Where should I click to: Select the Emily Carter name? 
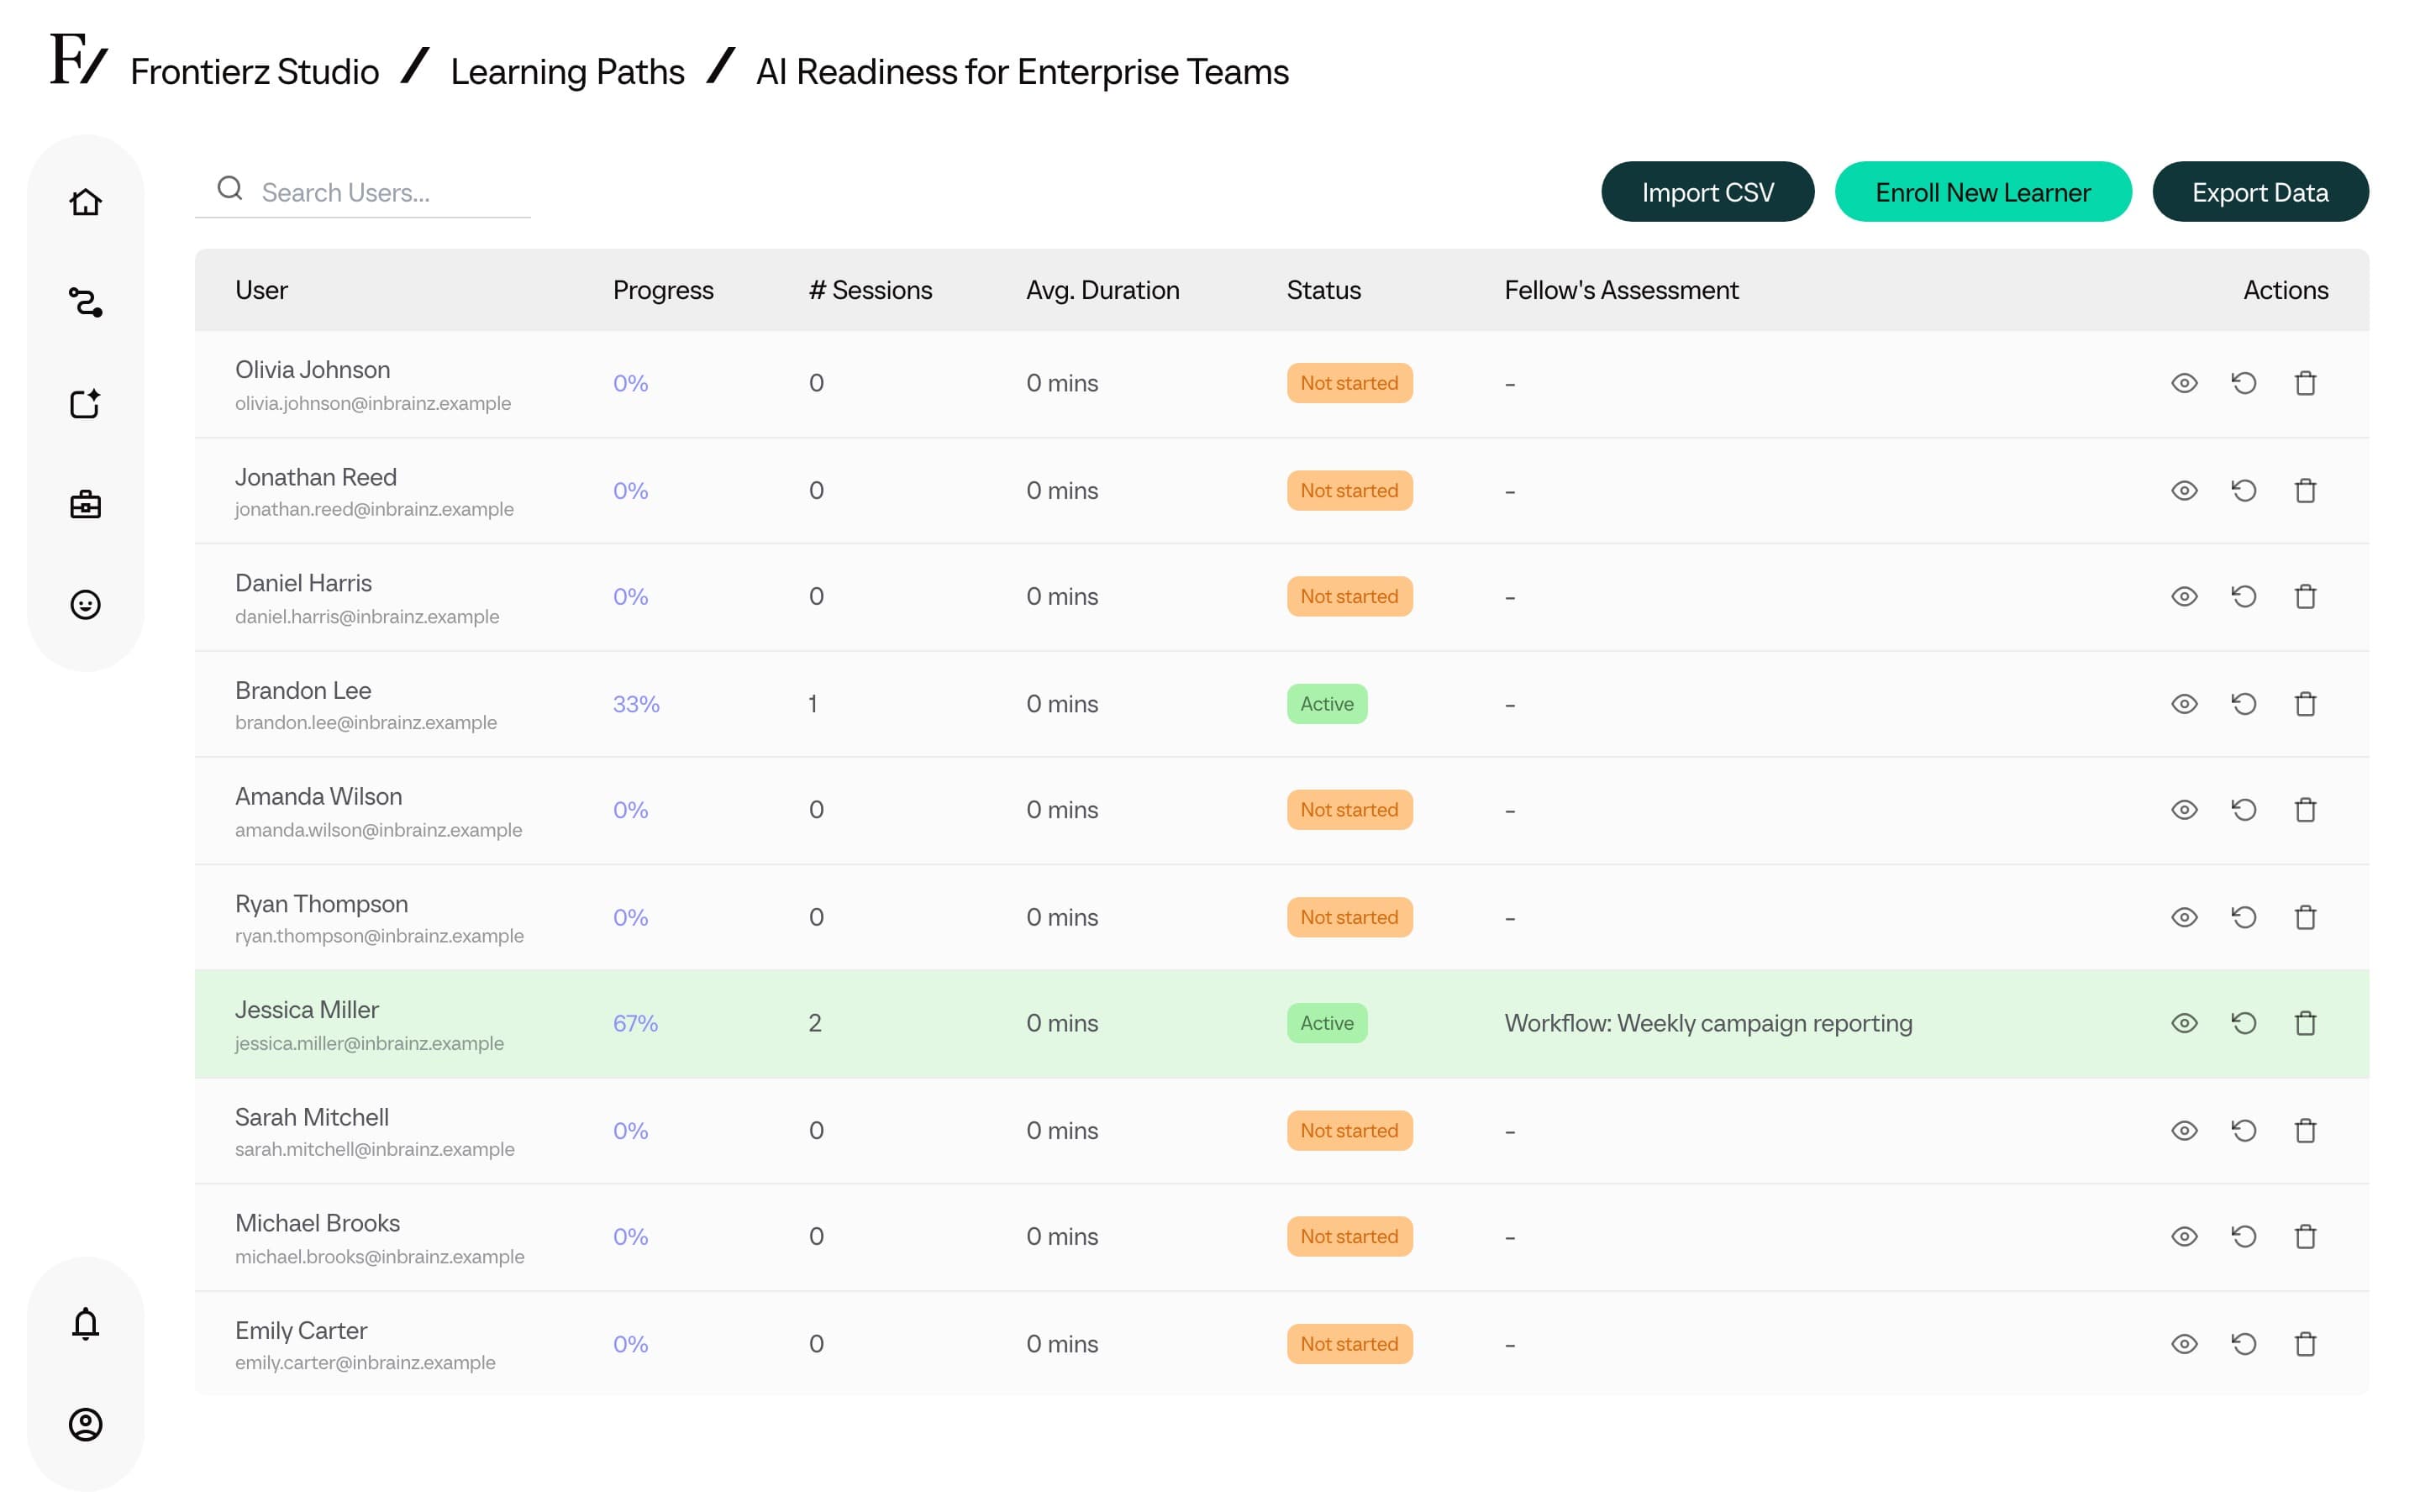tap(301, 1330)
